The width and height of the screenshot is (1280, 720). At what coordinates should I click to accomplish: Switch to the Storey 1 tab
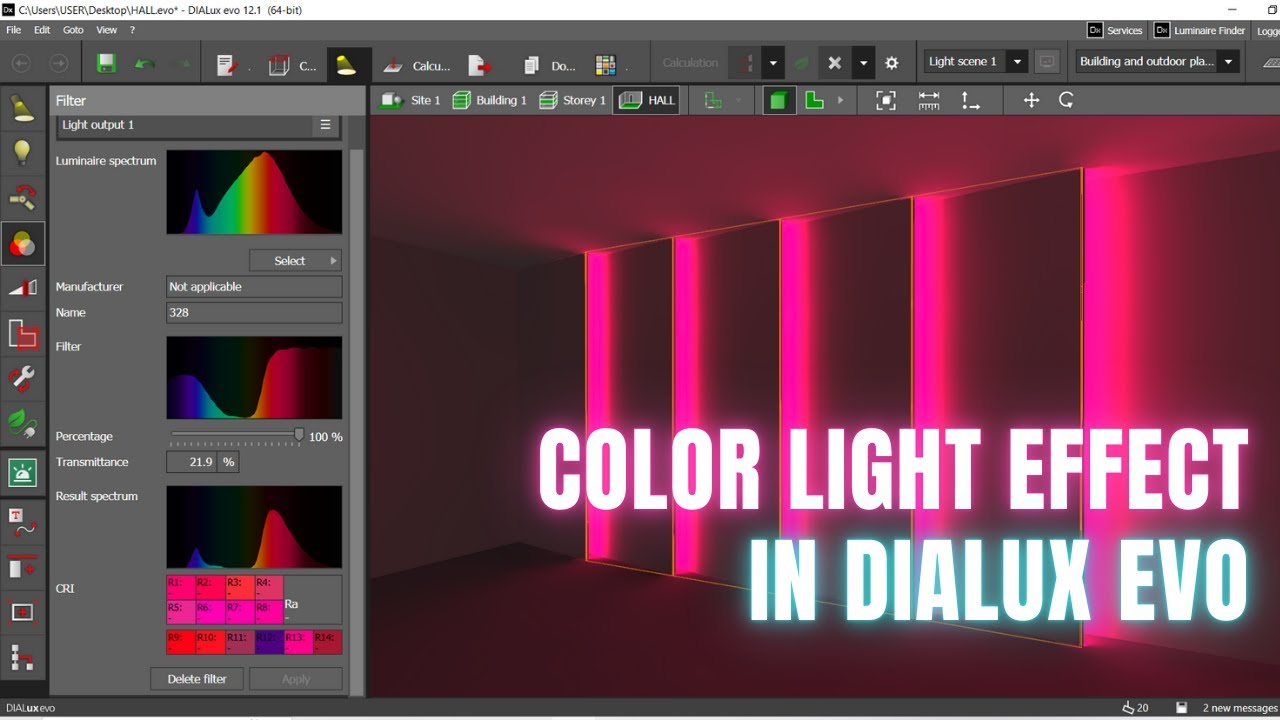click(572, 100)
